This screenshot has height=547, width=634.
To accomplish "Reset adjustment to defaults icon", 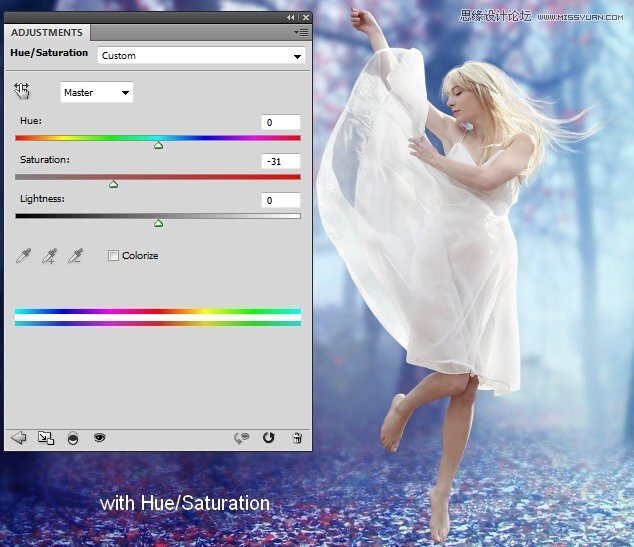I will [268, 438].
